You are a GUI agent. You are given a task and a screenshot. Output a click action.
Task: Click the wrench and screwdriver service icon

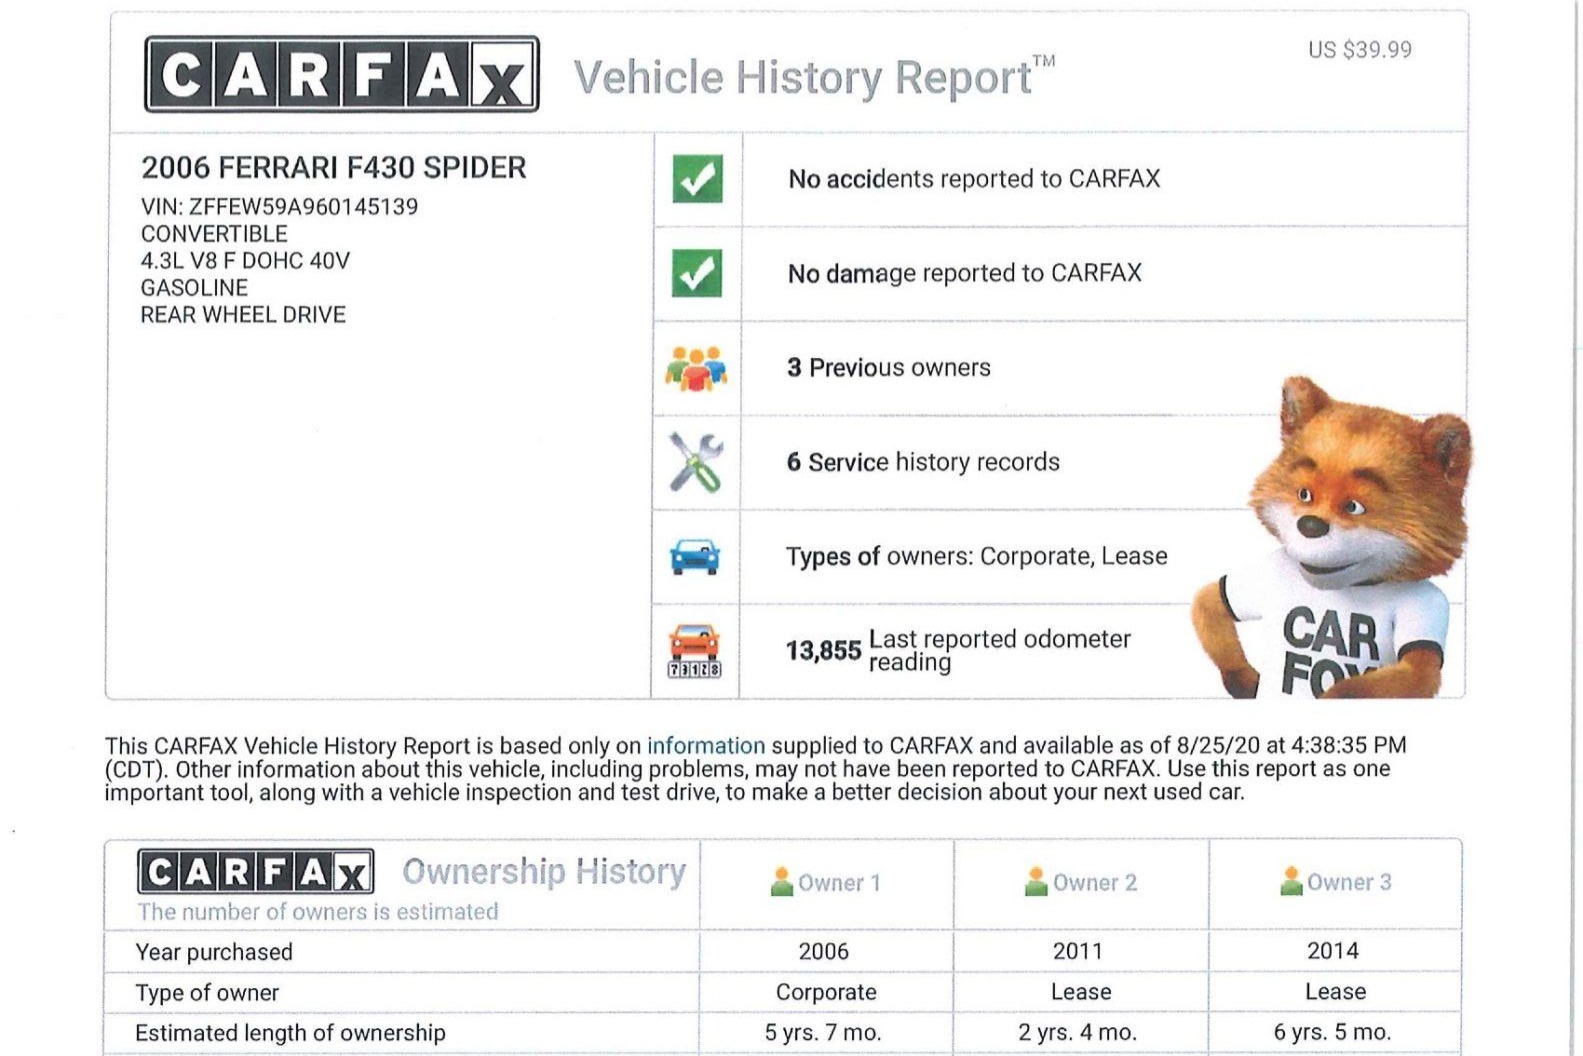(696, 462)
